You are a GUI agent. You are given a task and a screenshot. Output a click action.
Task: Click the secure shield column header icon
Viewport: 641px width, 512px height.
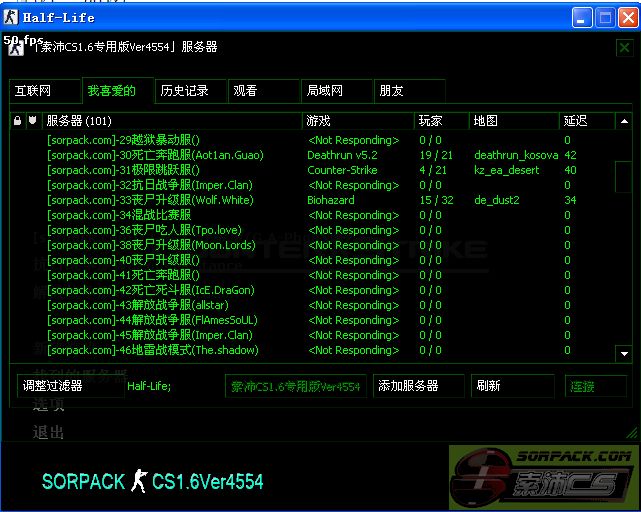[32, 121]
